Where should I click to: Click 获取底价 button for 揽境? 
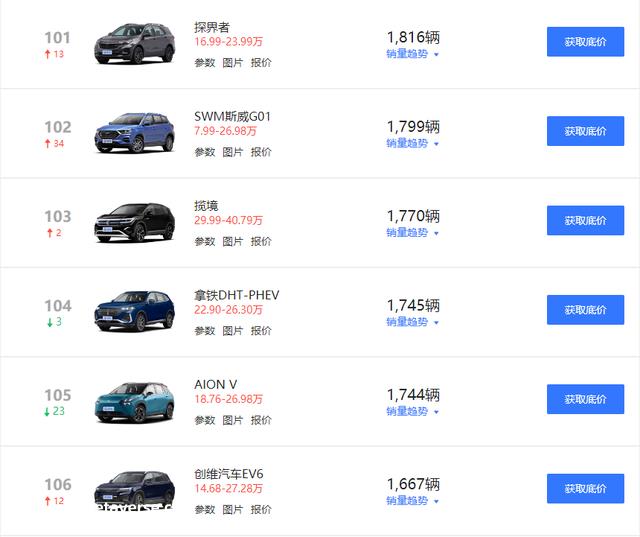585,220
